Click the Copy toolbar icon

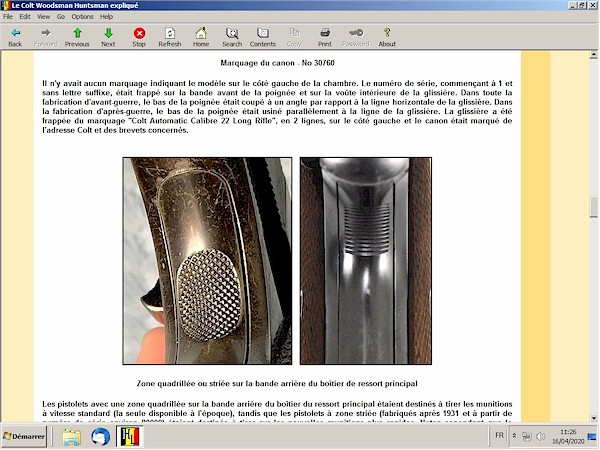pos(294,37)
